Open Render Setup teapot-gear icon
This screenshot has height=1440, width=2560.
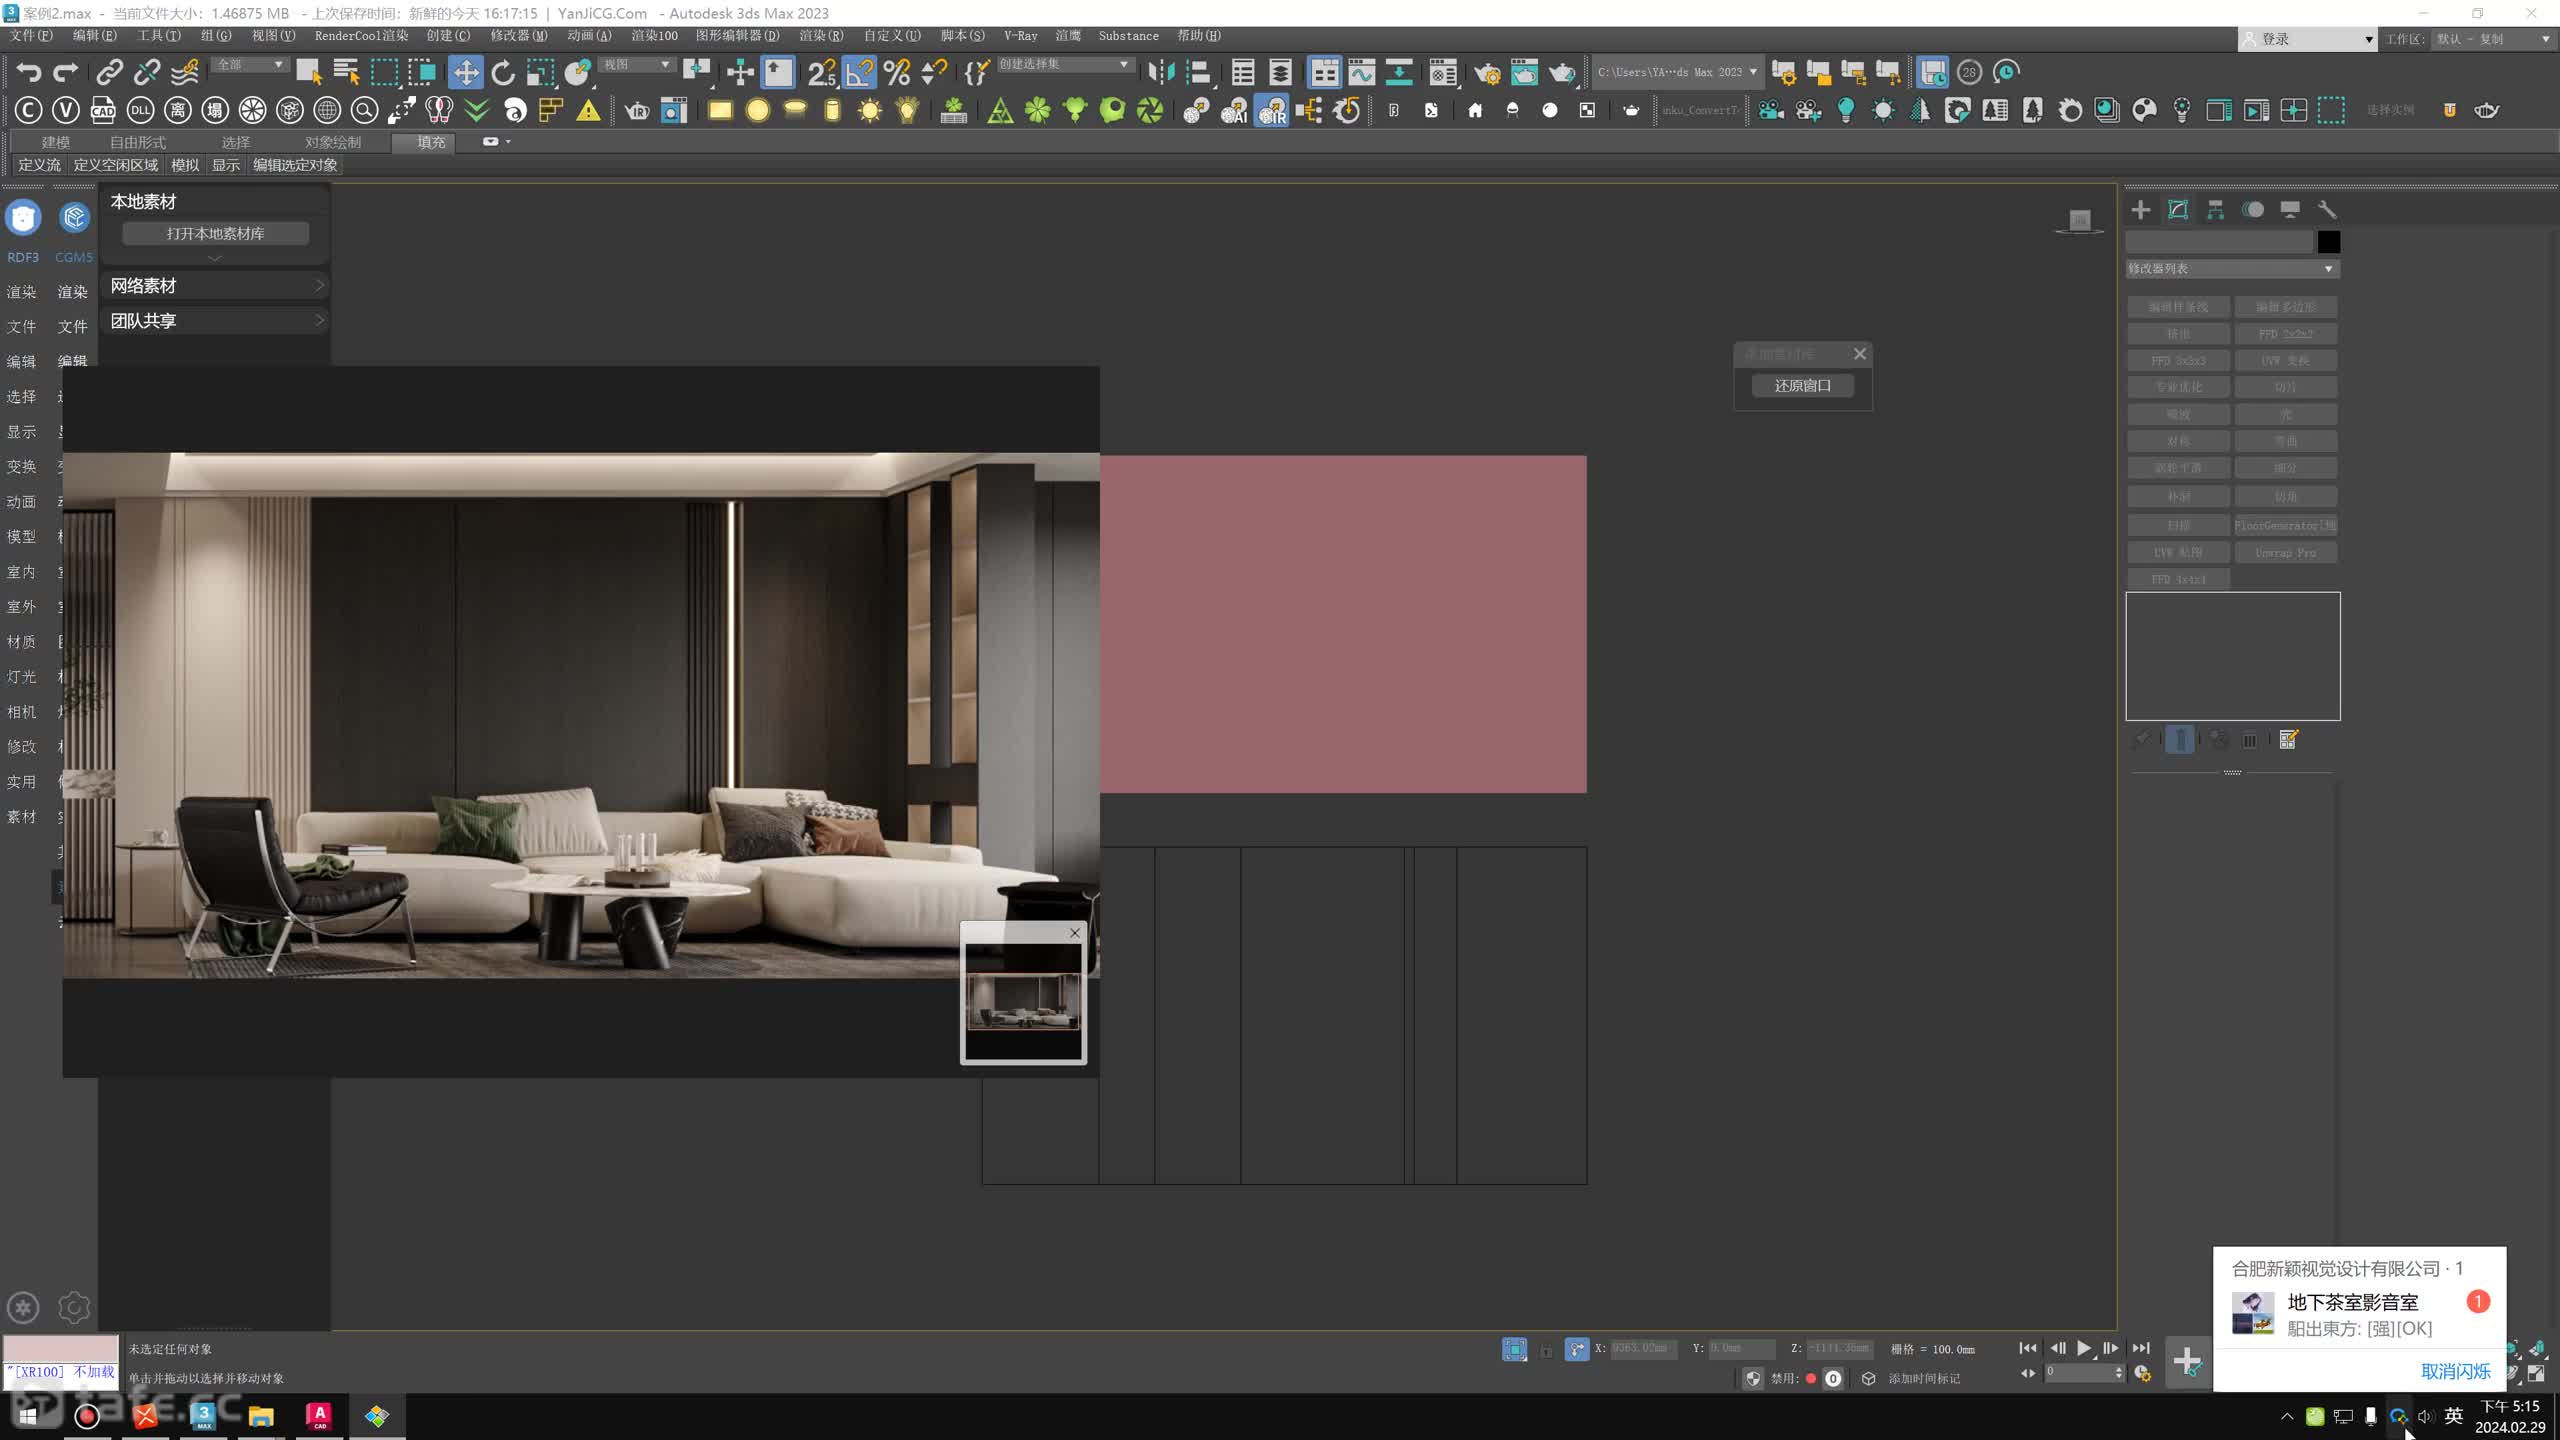(1486, 72)
